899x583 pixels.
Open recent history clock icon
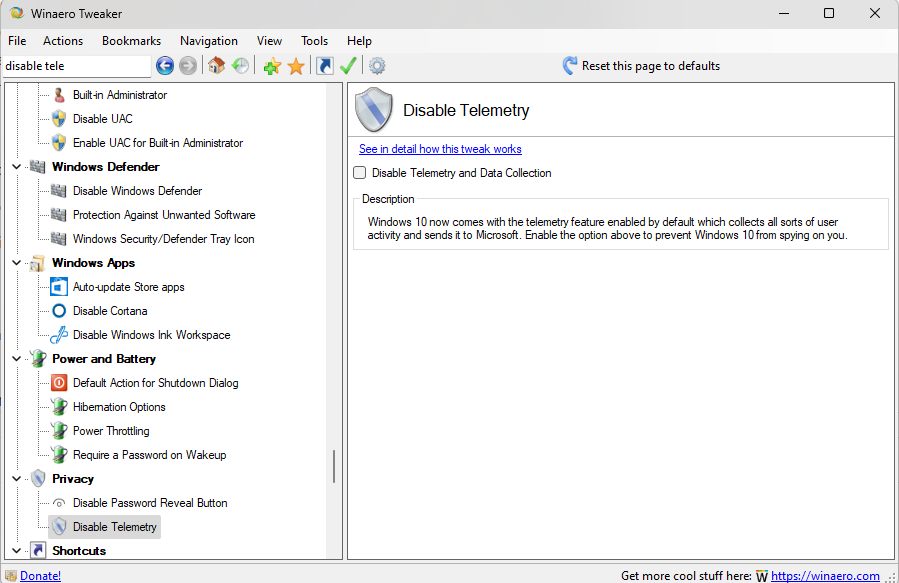pyautogui.click(x=240, y=66)
